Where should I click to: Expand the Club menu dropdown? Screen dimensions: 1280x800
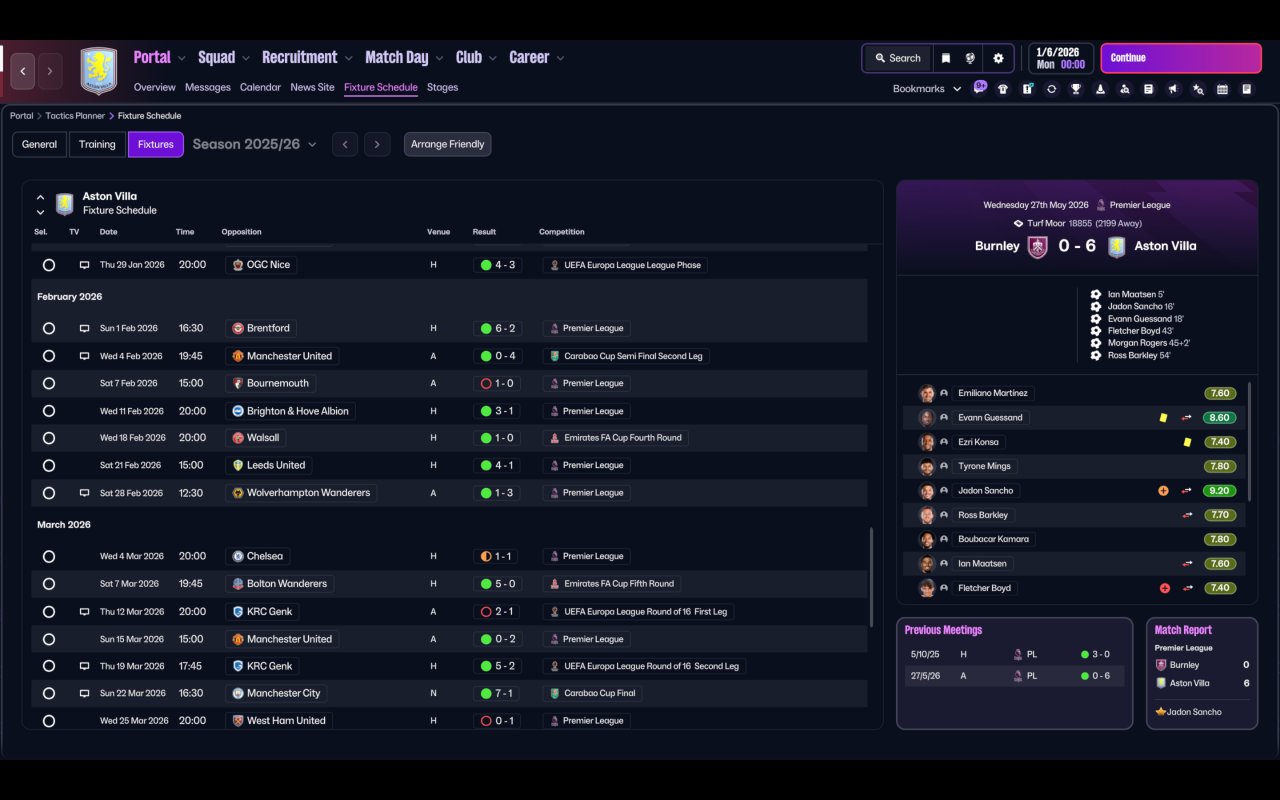pos(492,58)
